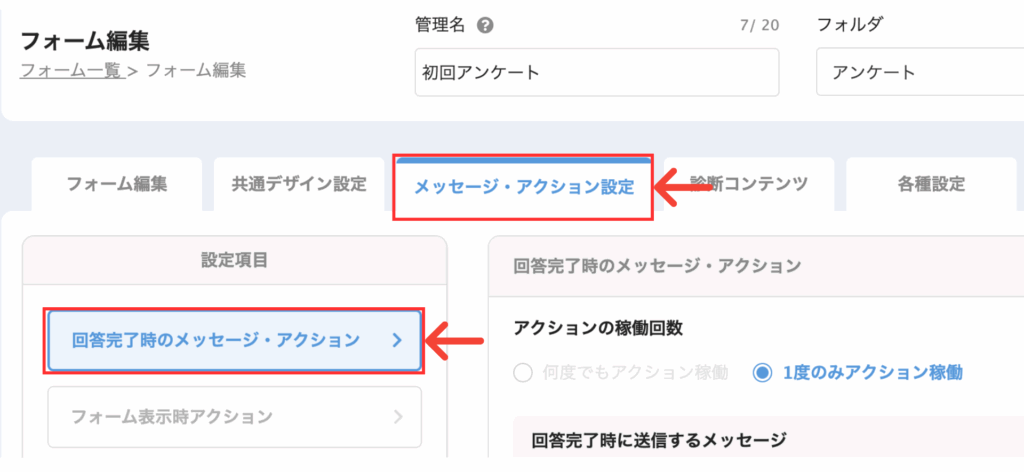Click the 設定項目 panel header

[234, 260]
